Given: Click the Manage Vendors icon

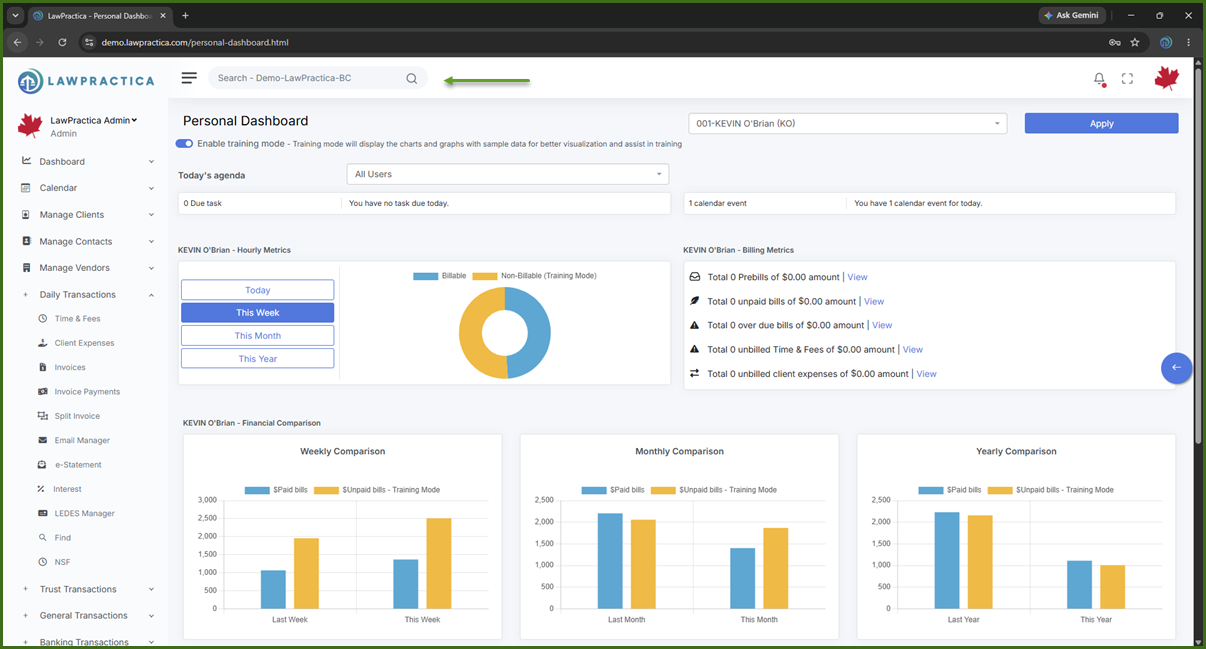Looking at the screenshot, I should pos(27,268).
